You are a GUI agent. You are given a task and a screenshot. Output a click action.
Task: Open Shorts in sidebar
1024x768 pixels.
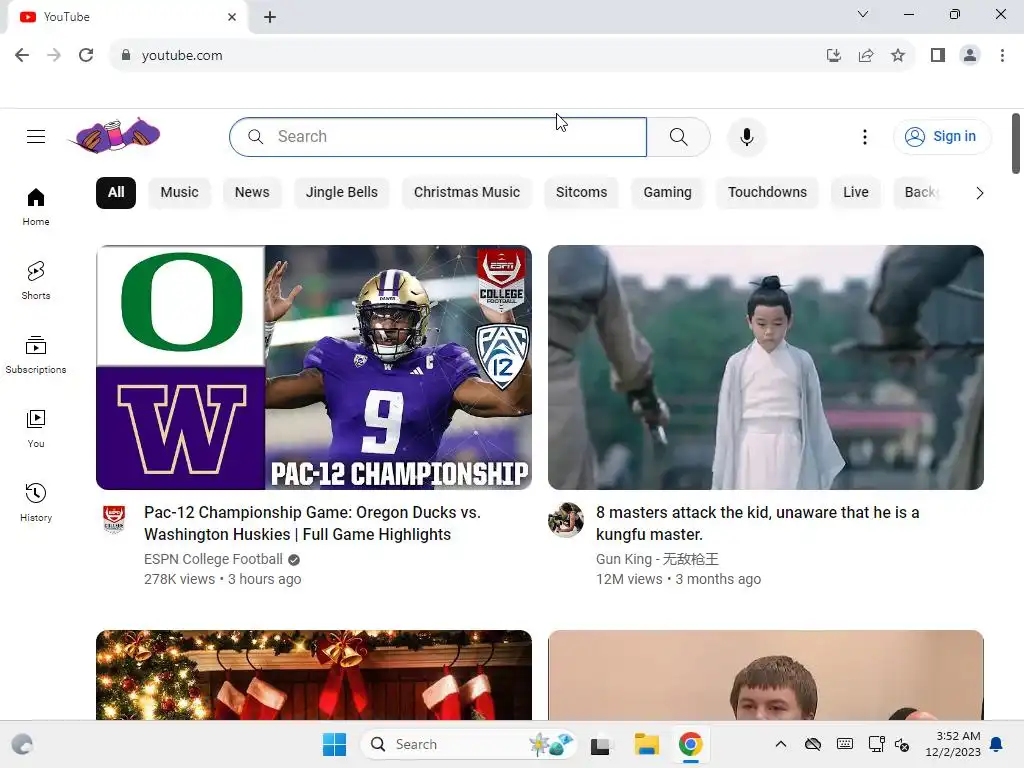click(36, 280)
